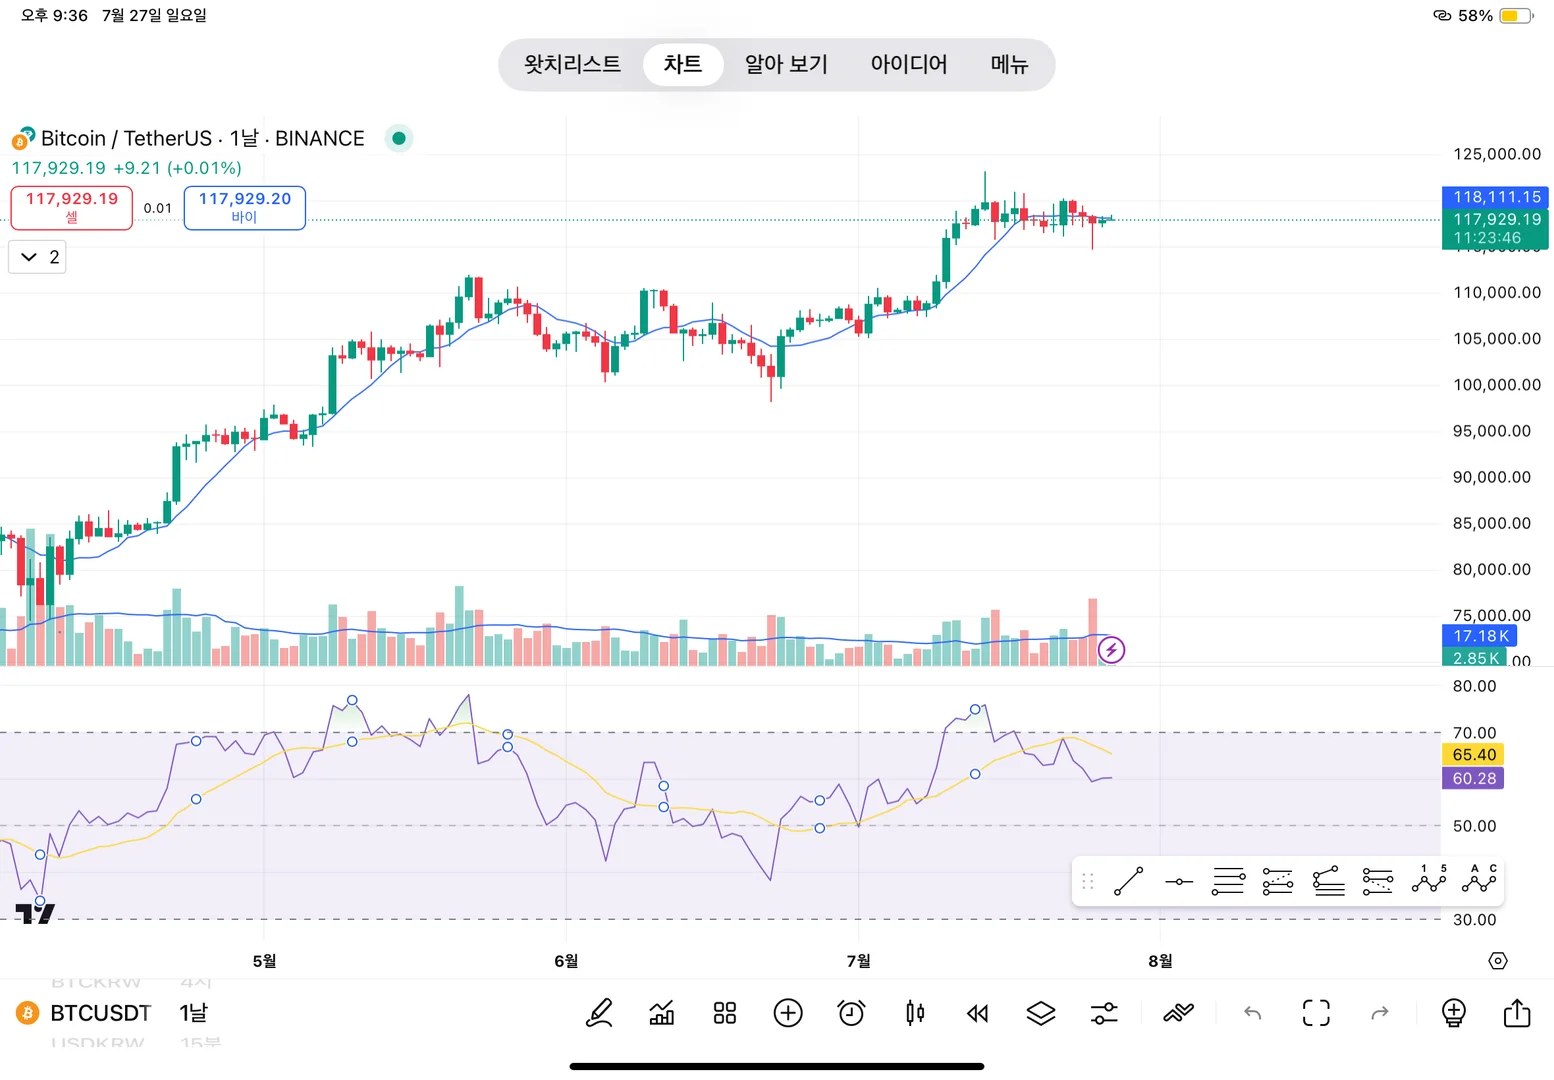
Task: Toggle the green market status indicator
Action: pyautogui.click(x=399, y=138)
